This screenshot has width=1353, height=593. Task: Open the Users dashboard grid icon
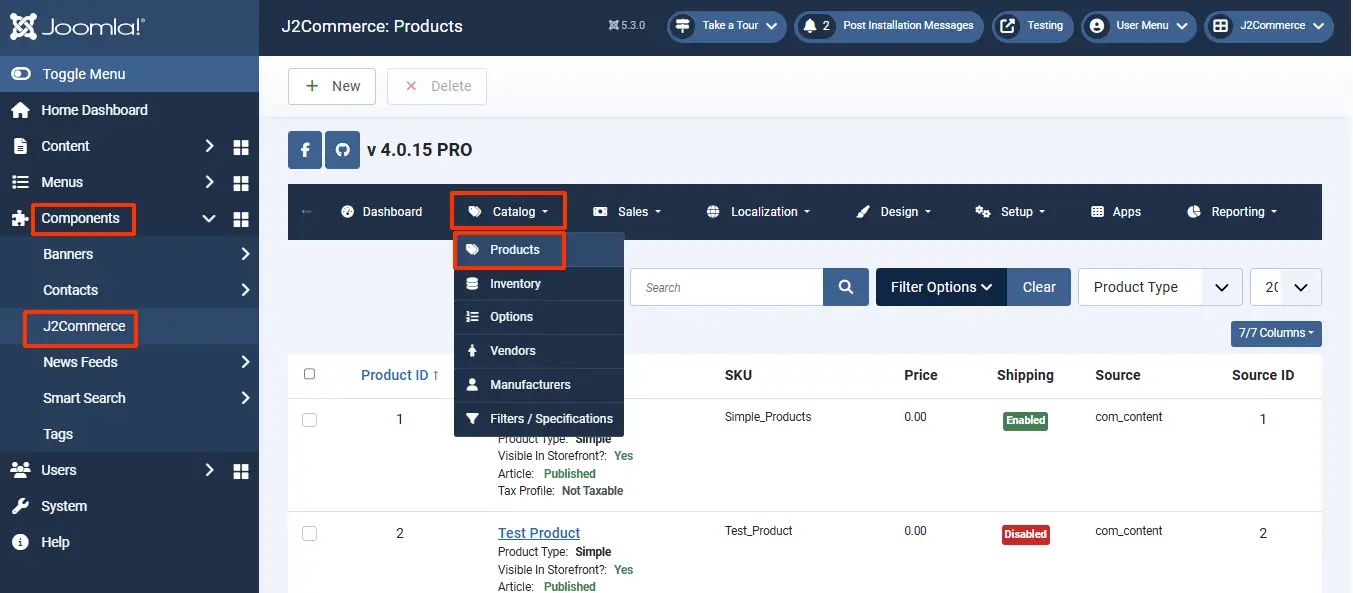(x=240, y=471)
